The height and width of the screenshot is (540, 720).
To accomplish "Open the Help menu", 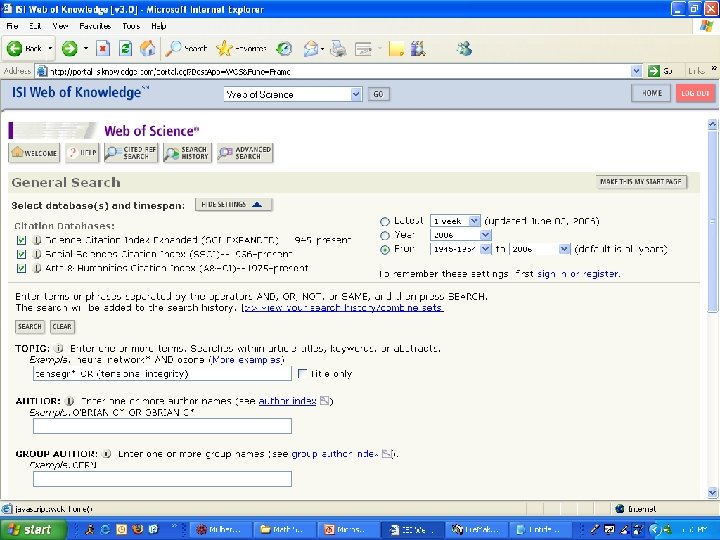I will [158, 26].
